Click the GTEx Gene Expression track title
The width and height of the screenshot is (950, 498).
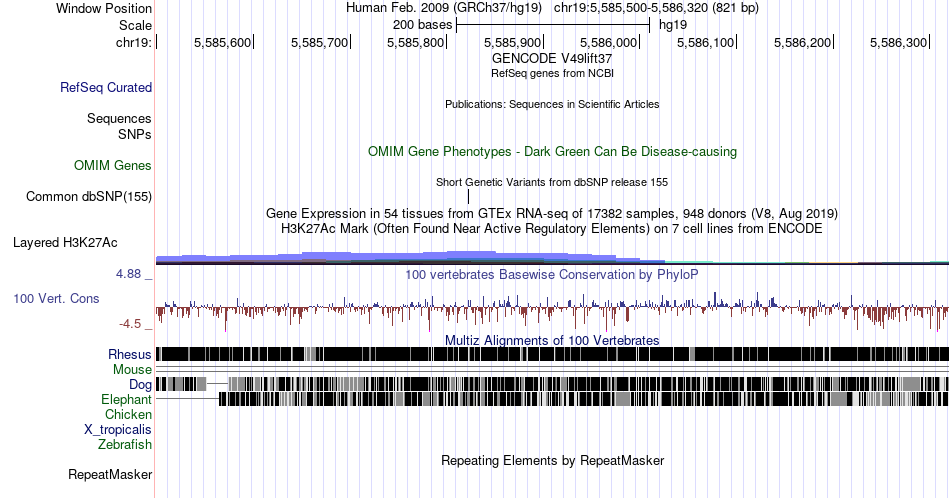pos(552,213)
